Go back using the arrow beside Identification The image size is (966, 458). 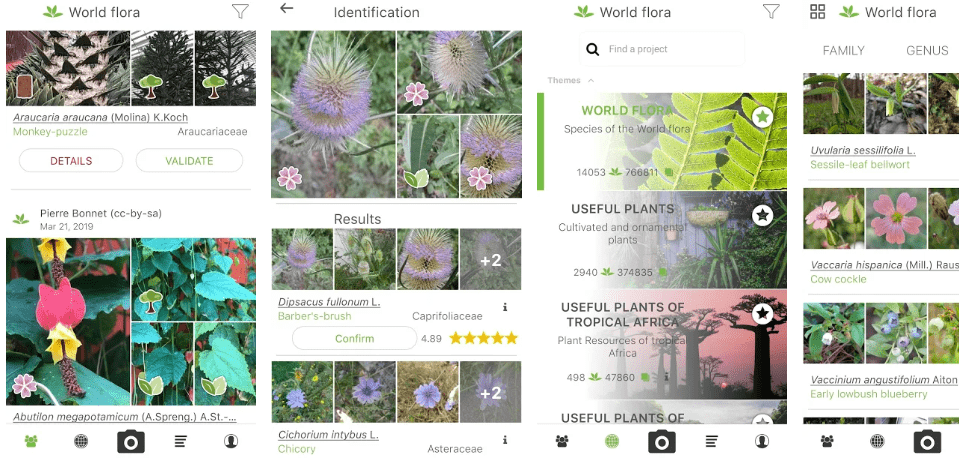click(287, 9)
